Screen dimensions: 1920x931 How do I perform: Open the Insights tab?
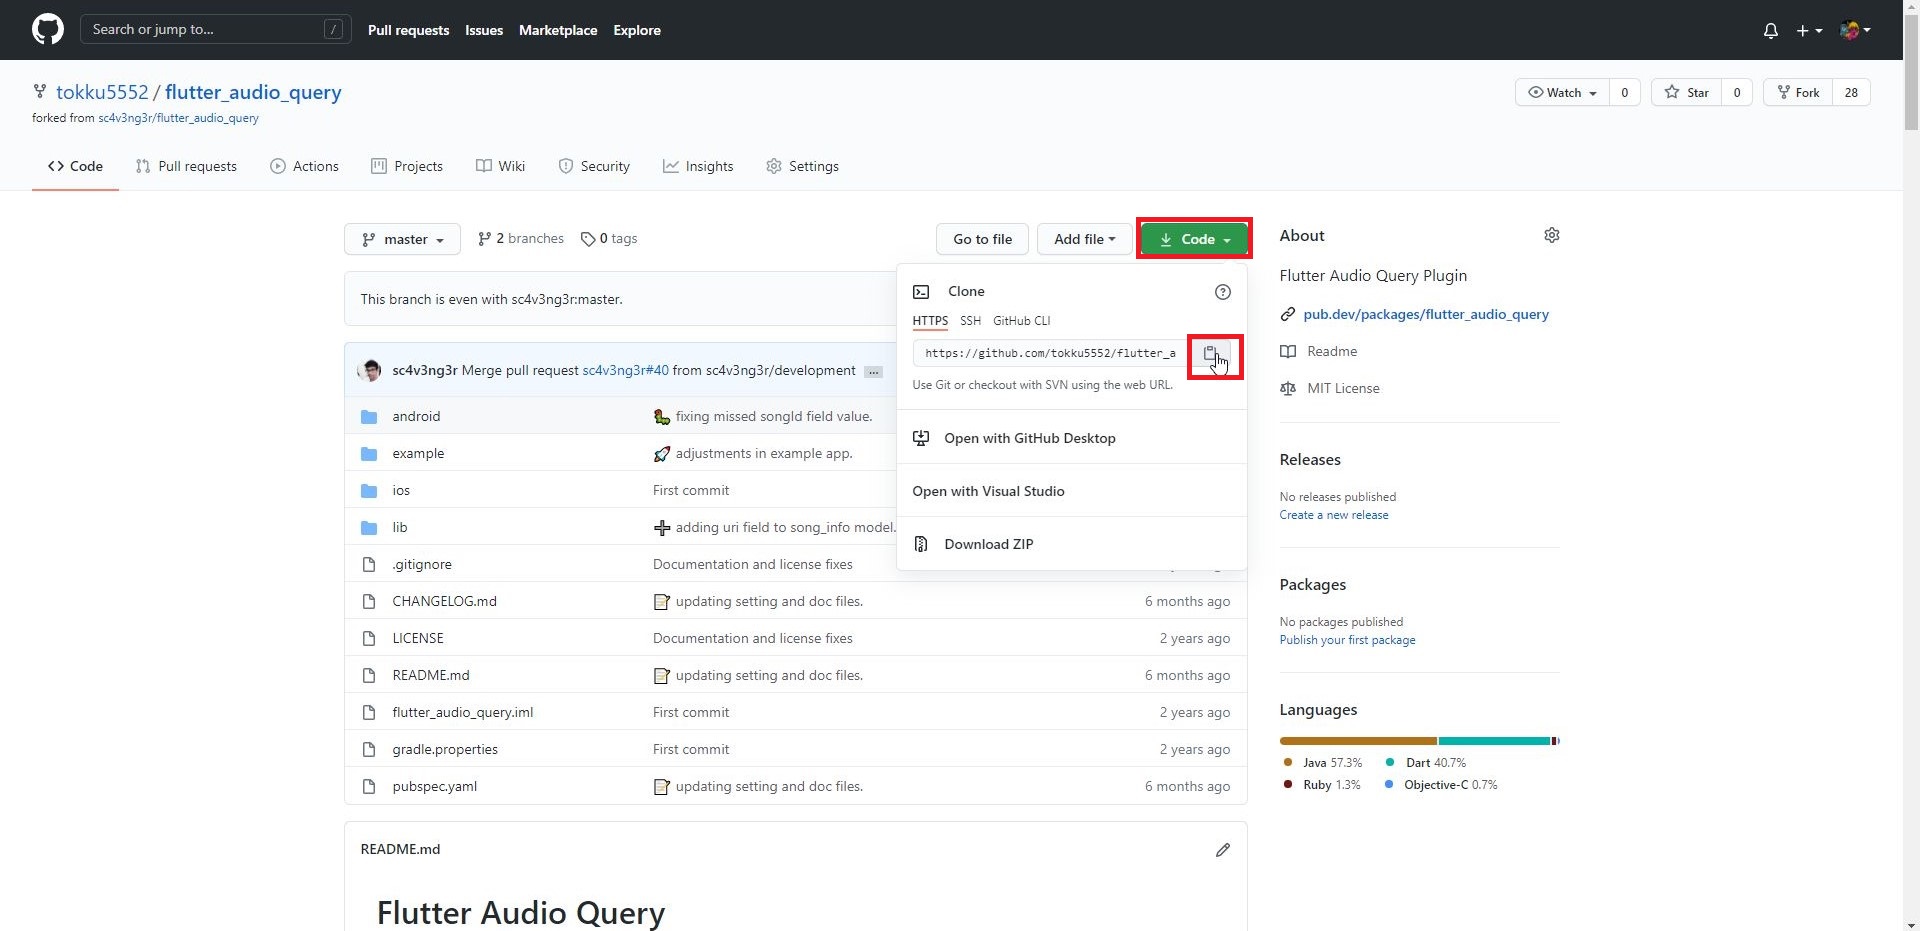[x=698, y=166]
